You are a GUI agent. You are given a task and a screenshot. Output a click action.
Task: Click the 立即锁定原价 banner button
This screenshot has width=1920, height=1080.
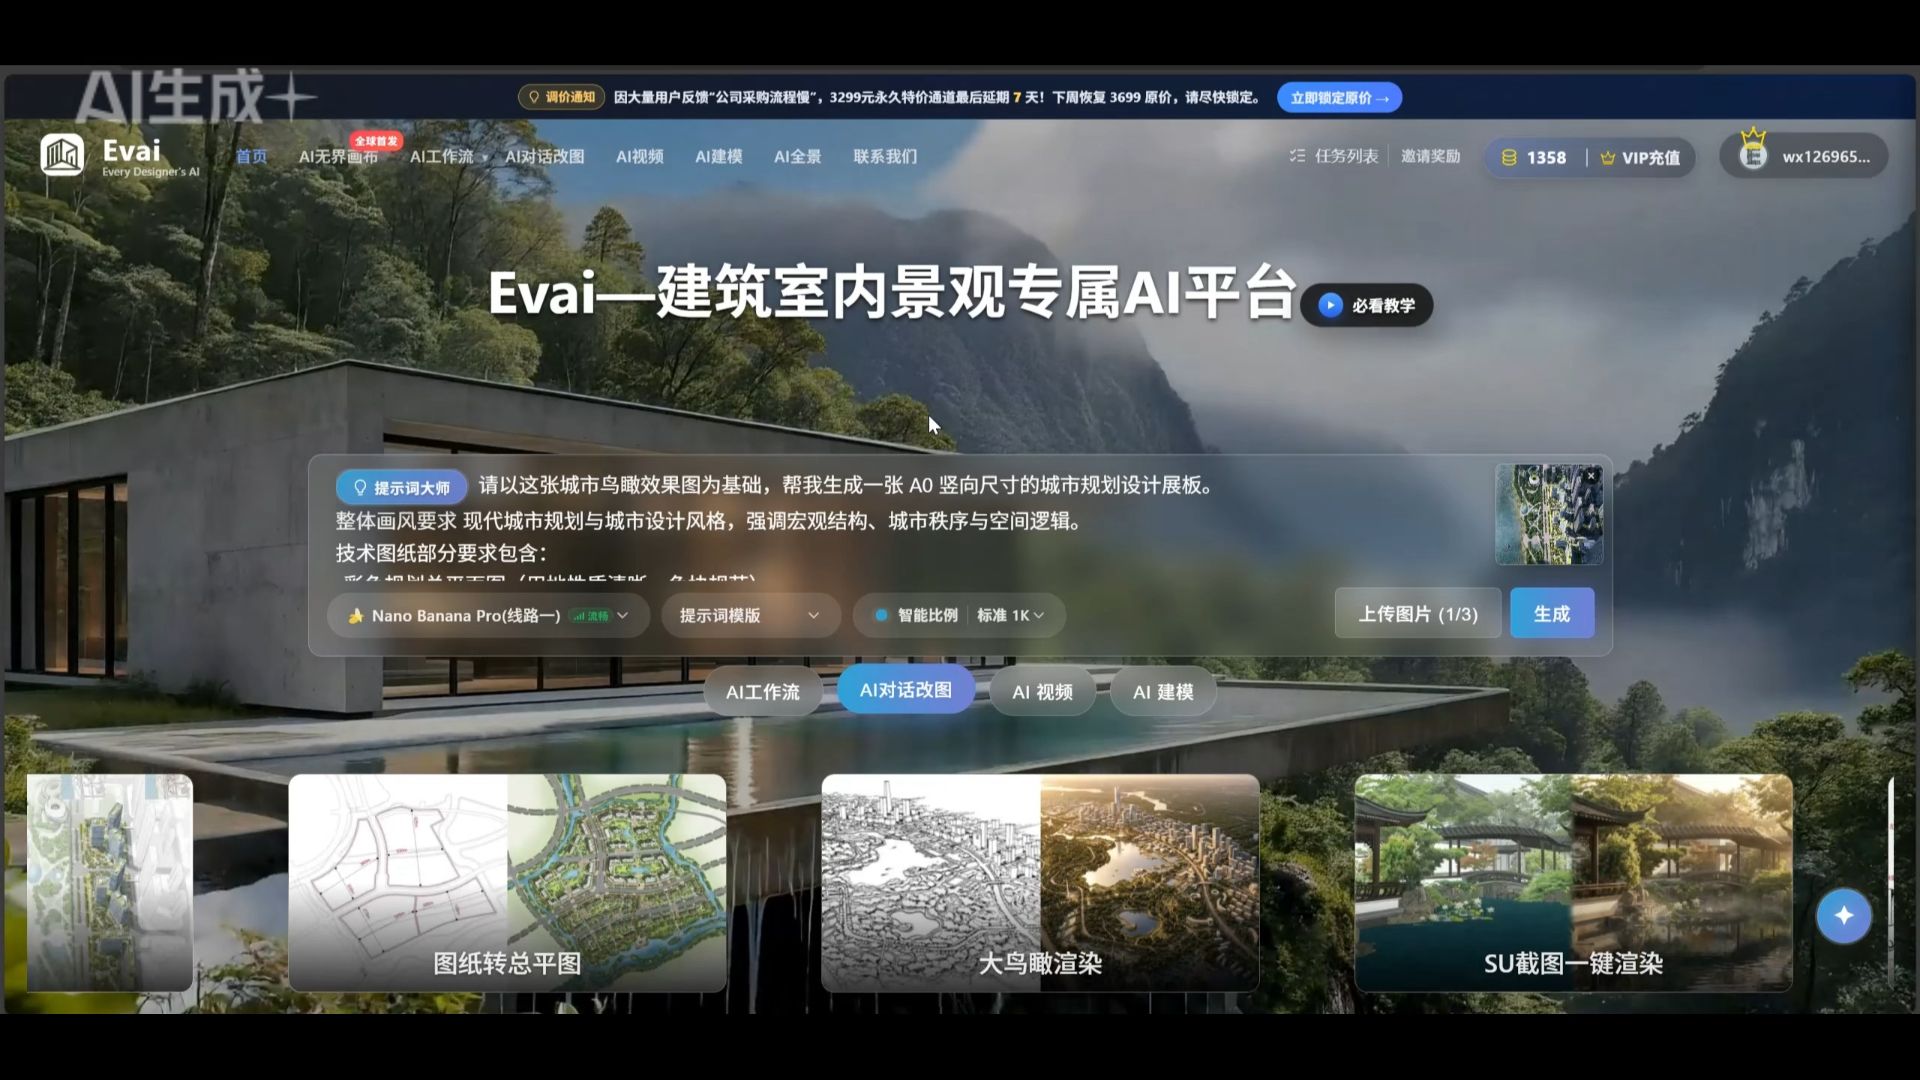coord(1339,98)
